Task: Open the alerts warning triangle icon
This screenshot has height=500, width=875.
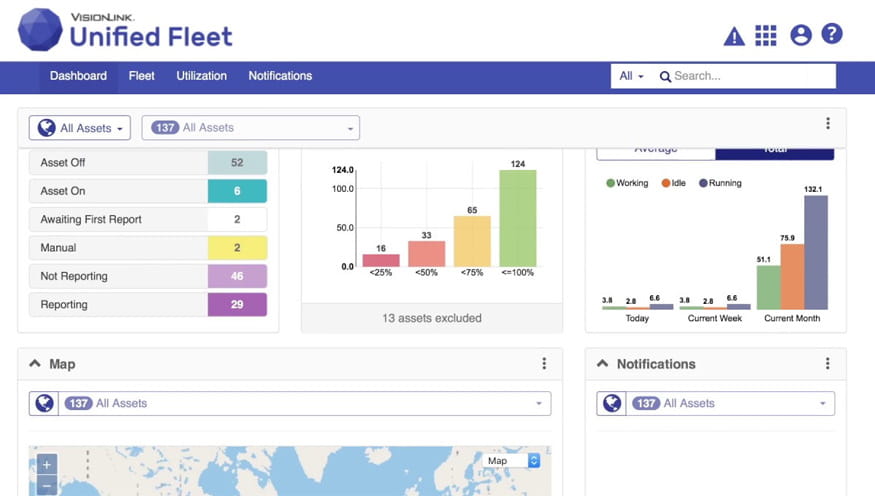Action: (x=734, y=37)
